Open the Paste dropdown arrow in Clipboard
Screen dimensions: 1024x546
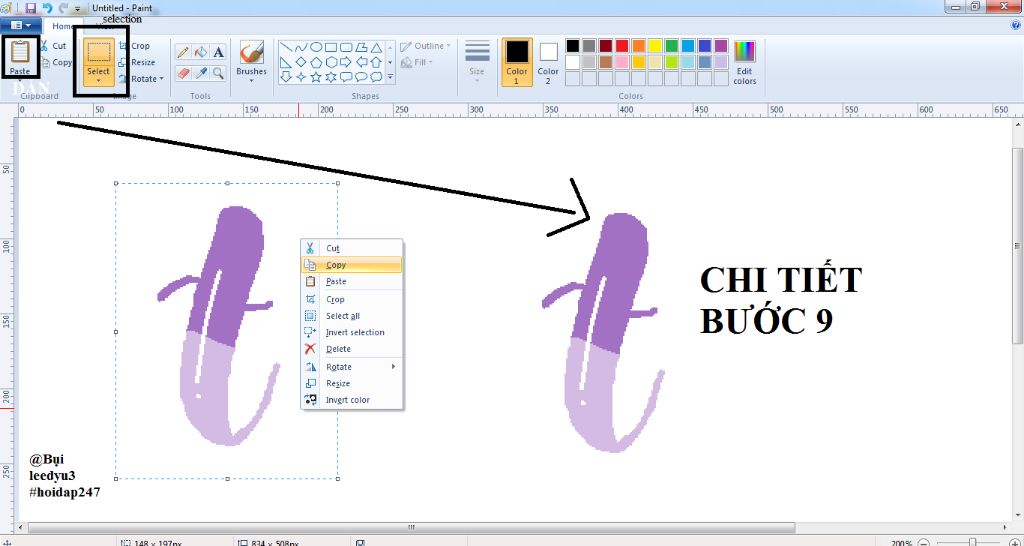[x=20, y=81]
